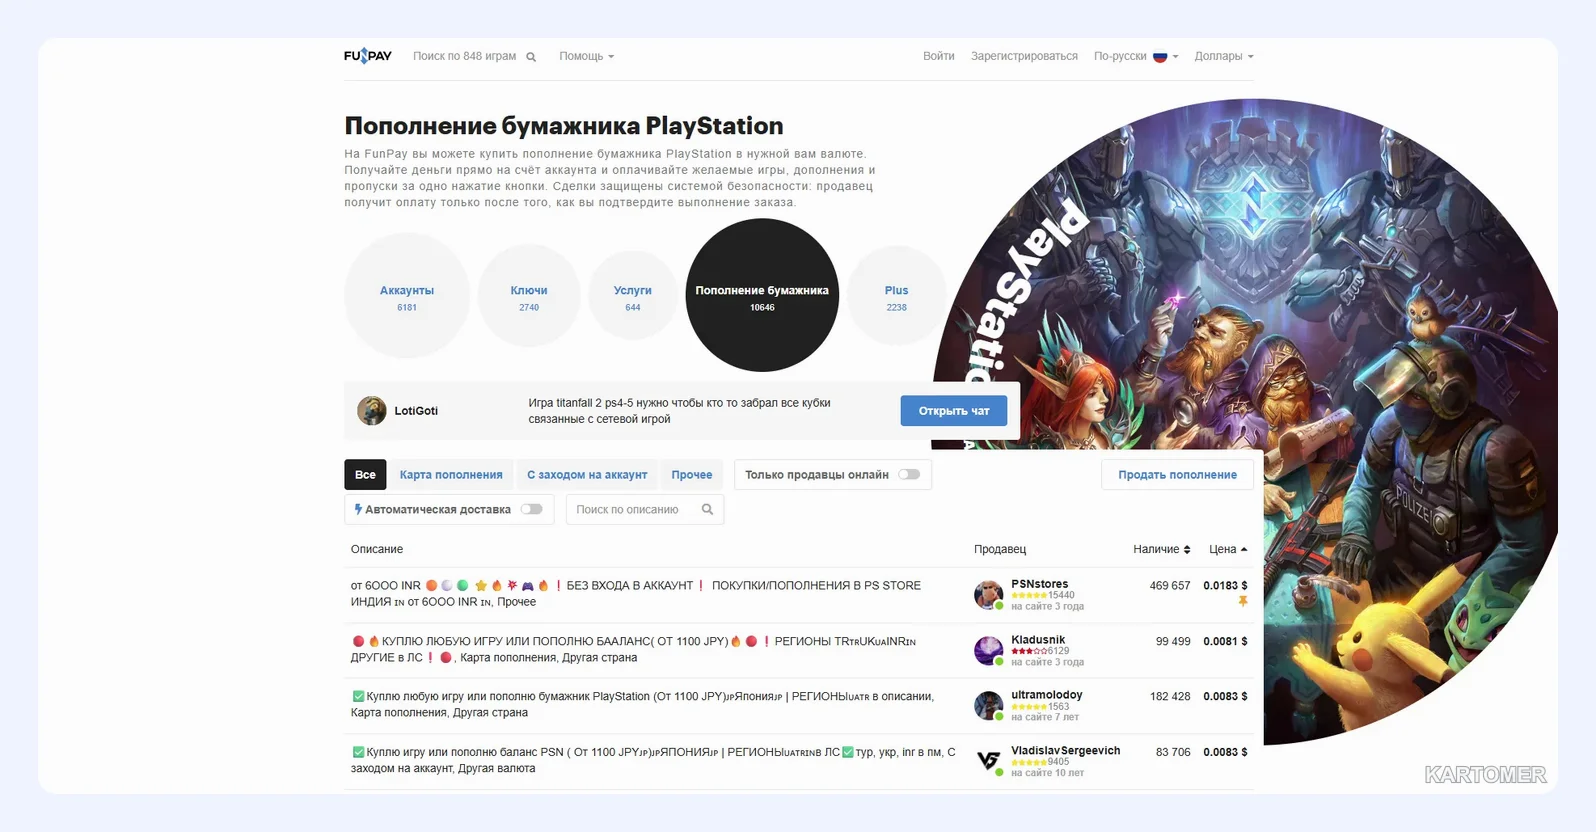The image size is (1596, 832).
Task: Toggle 'Только продавцы онлайн' switch
Action: [x=909, y=475]
